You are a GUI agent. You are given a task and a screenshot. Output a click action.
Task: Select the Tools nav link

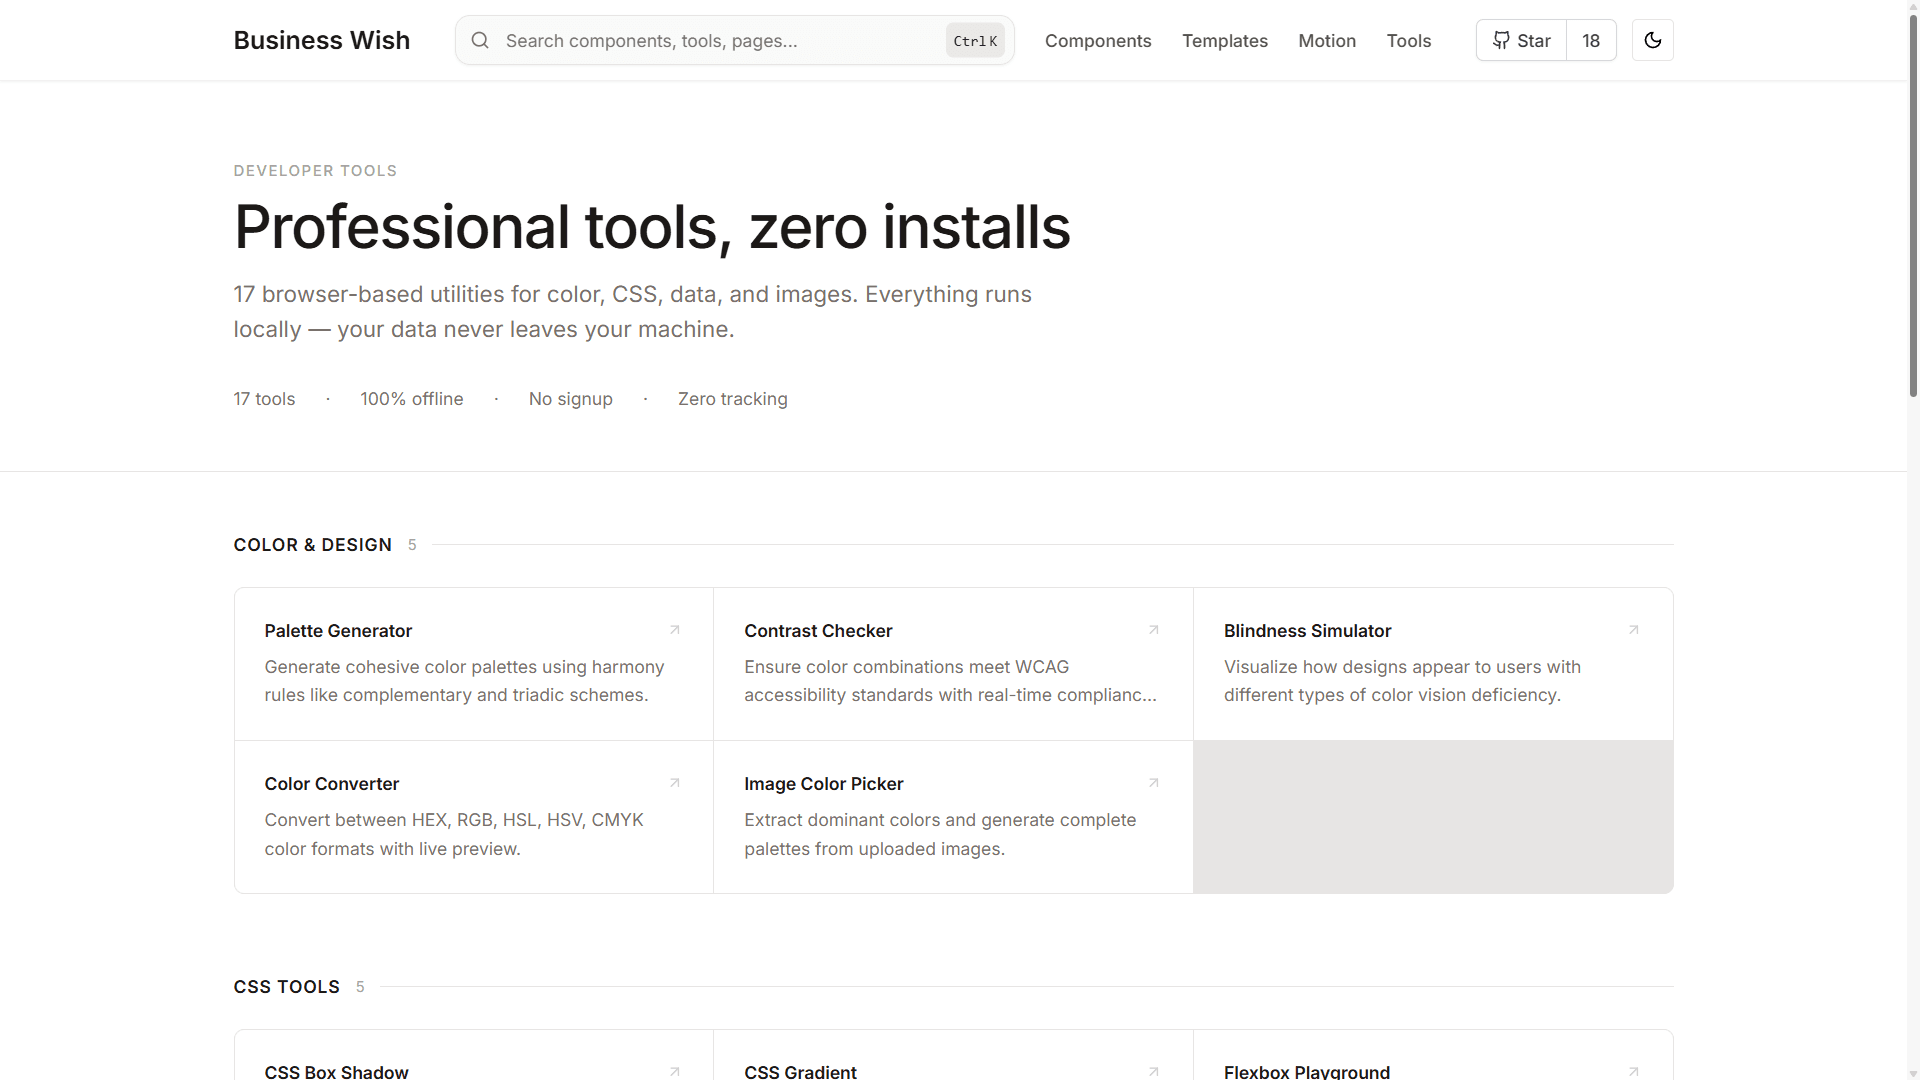1409,41
